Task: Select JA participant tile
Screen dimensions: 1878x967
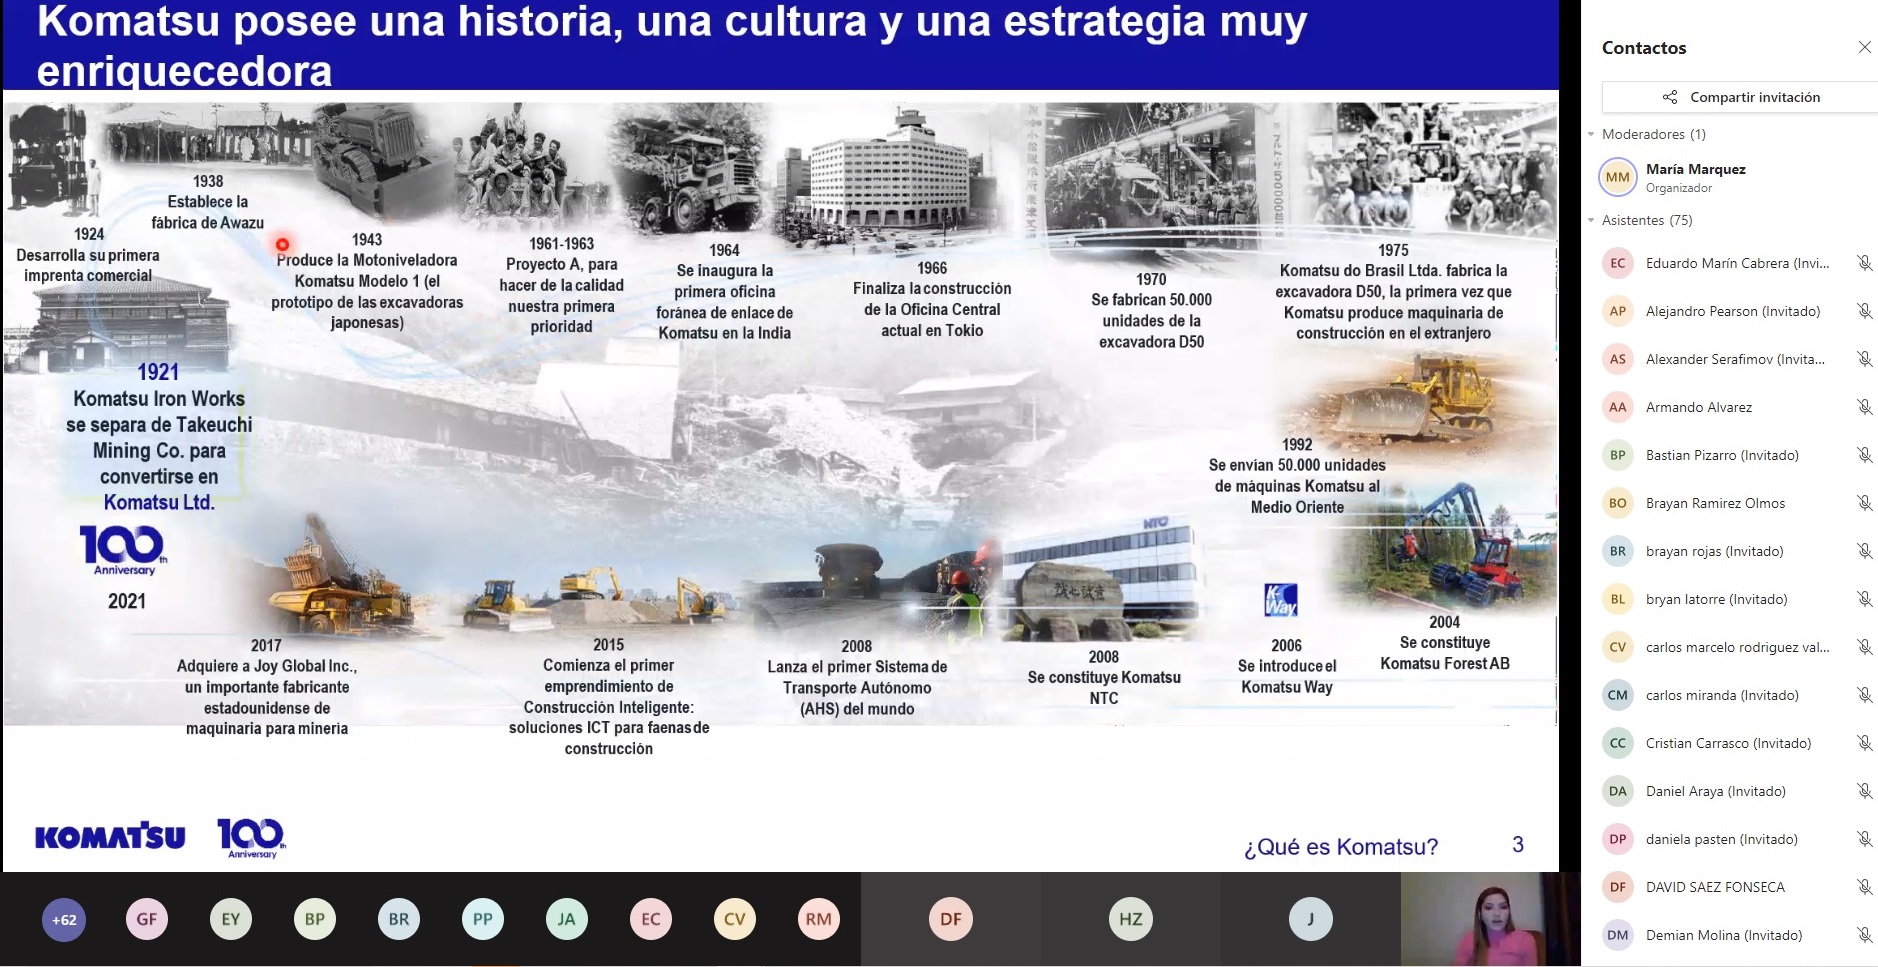Action: (x=567, y=920)
